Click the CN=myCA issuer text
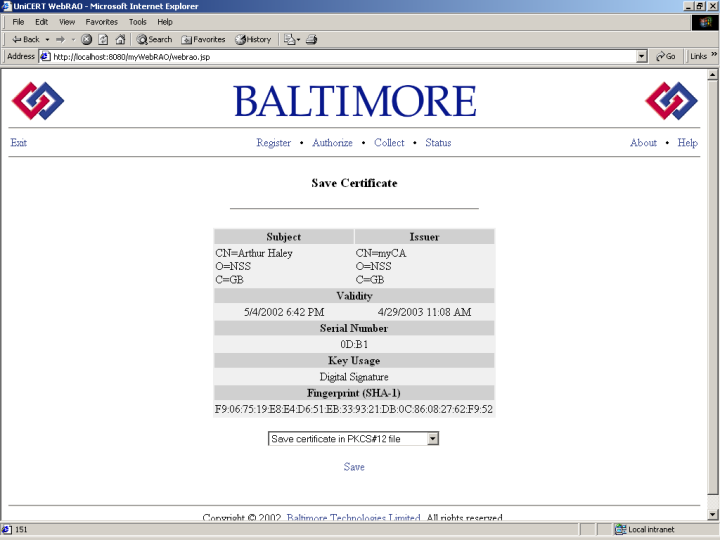 pos(381,253)
